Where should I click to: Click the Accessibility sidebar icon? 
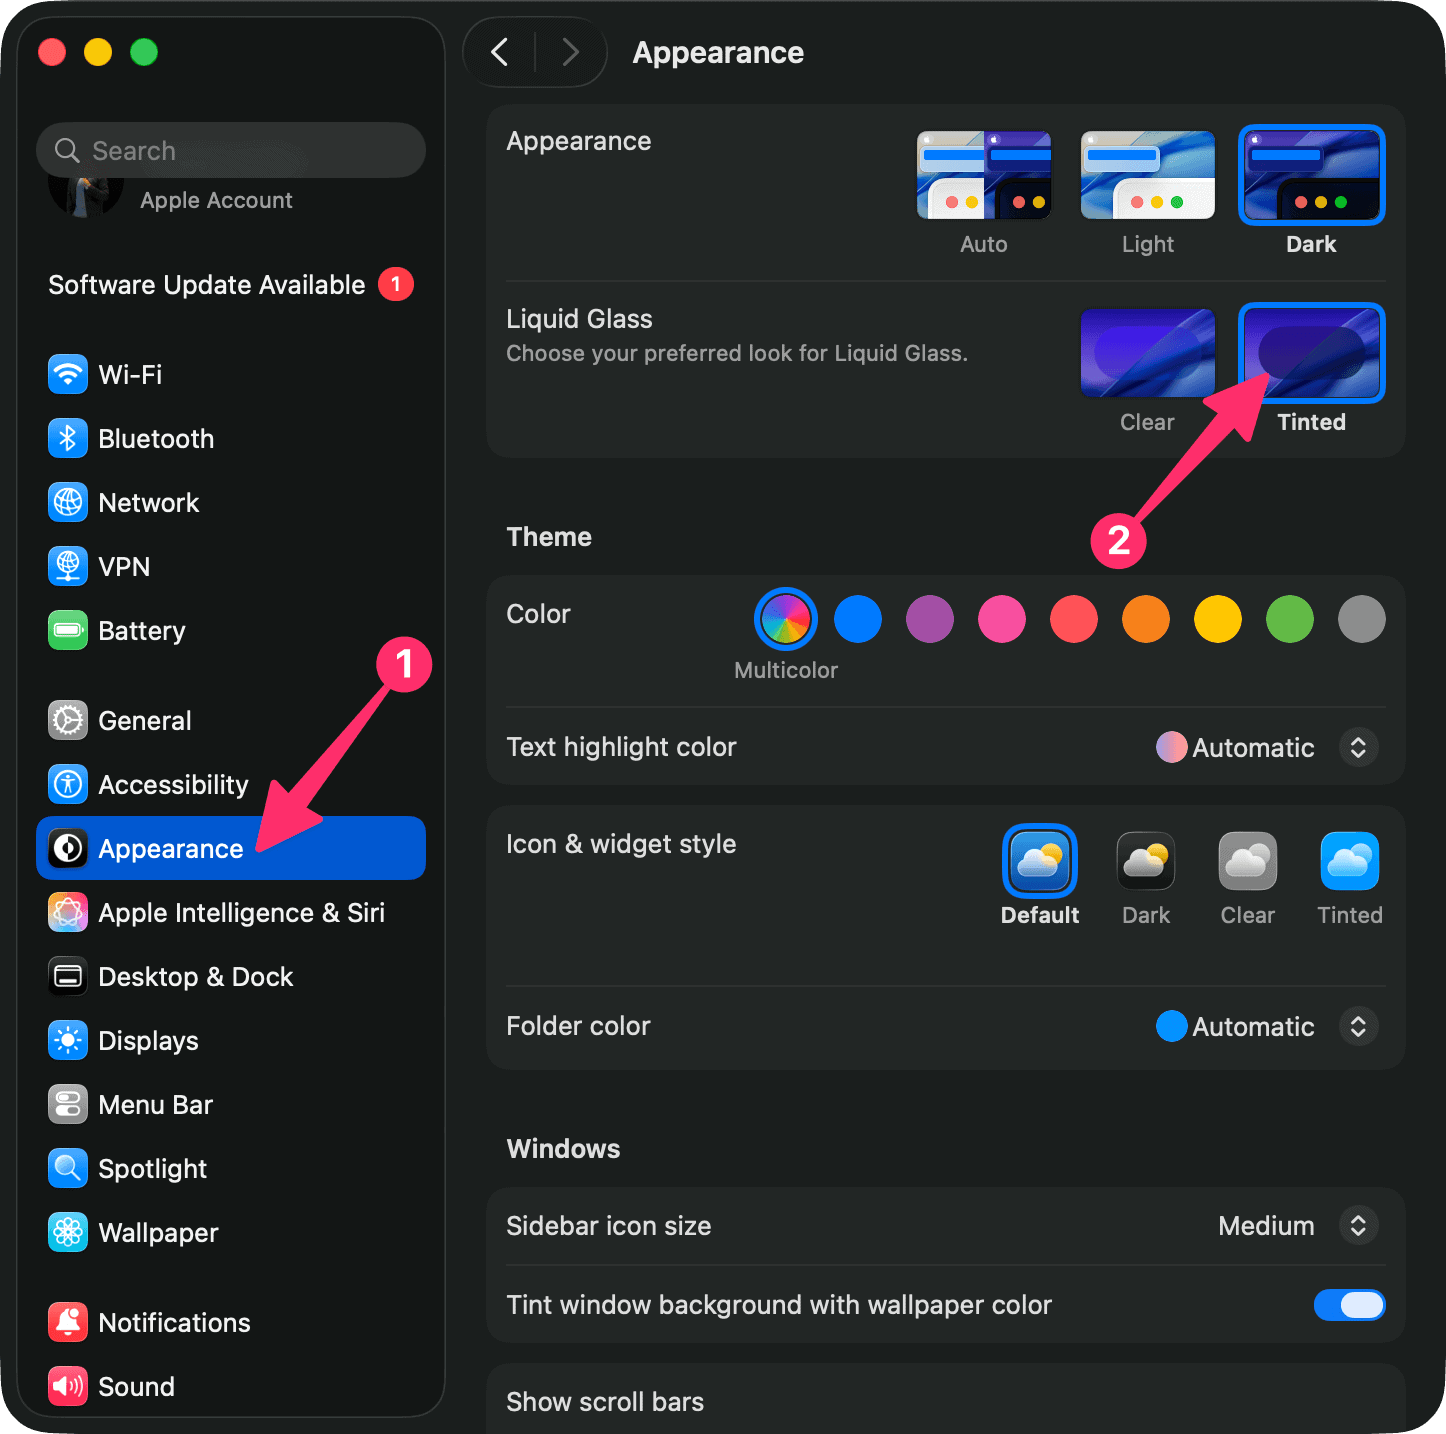[68, 784]
